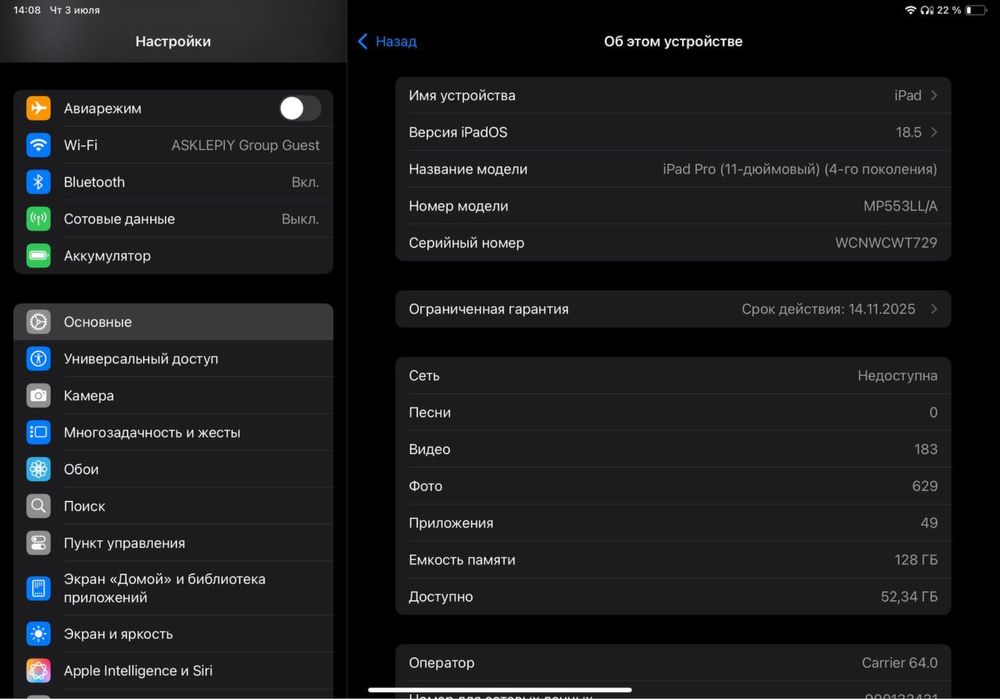Tap the Пункт управления icon
This screenshot has height=699, width=1000.
click(38, 543)
